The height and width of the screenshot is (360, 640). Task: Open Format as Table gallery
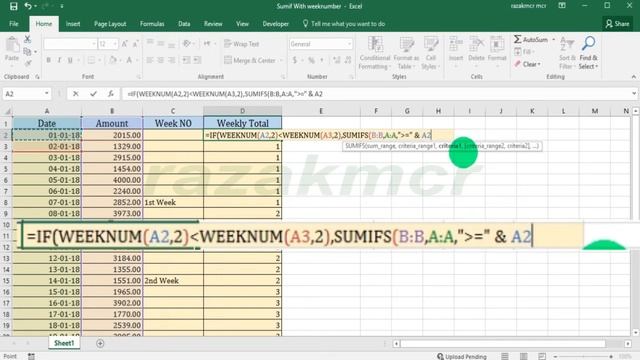[406, 53]
